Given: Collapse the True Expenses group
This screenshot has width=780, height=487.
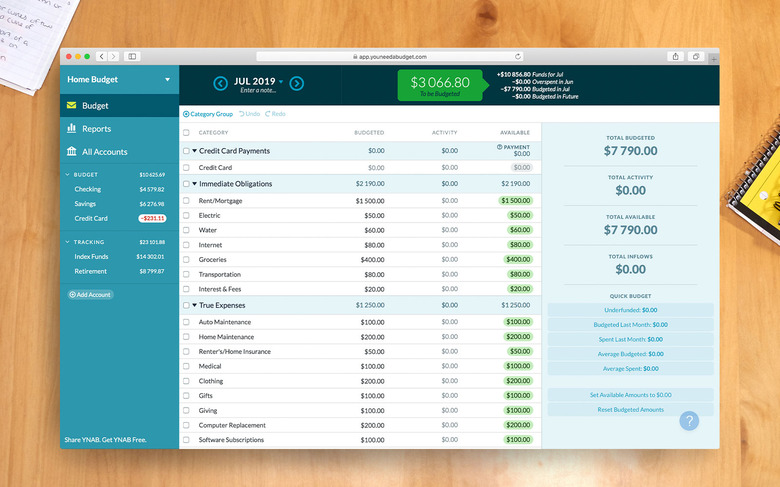Looking at the screenshot, I should pyautogui.click(x=195, y=305).
